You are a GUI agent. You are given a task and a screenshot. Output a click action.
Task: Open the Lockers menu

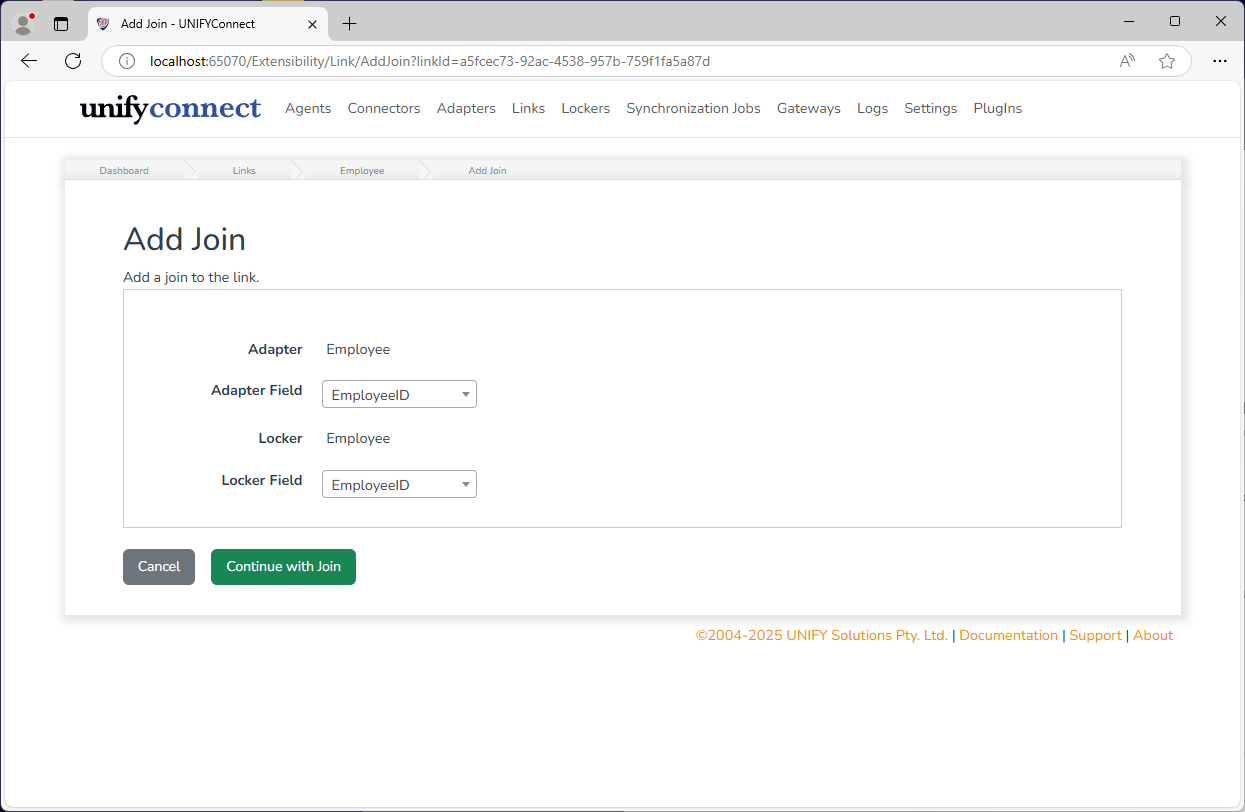click(585, 108)
